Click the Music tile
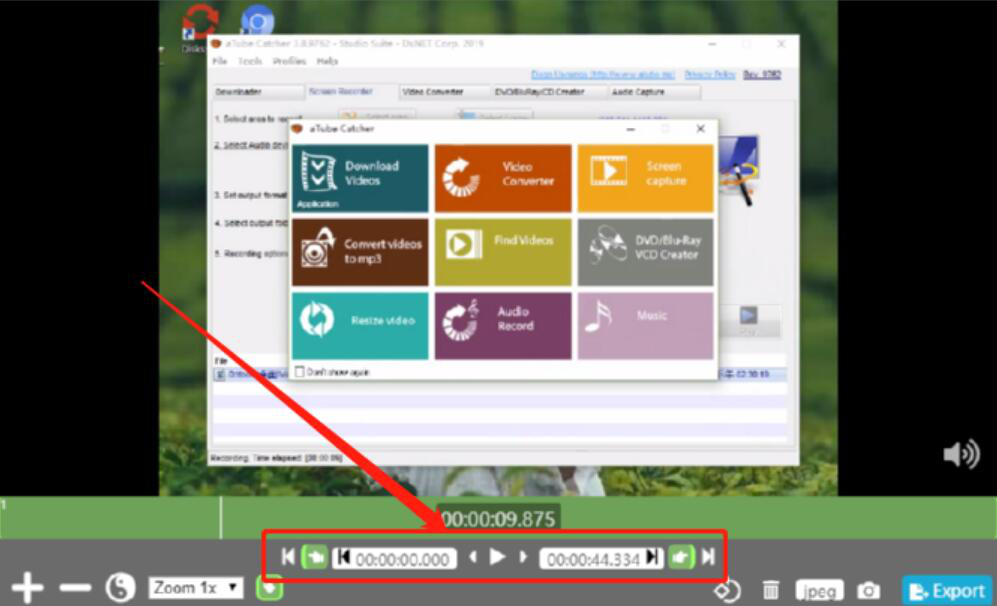Screen dimensions: 997x606 coord(645,326)
